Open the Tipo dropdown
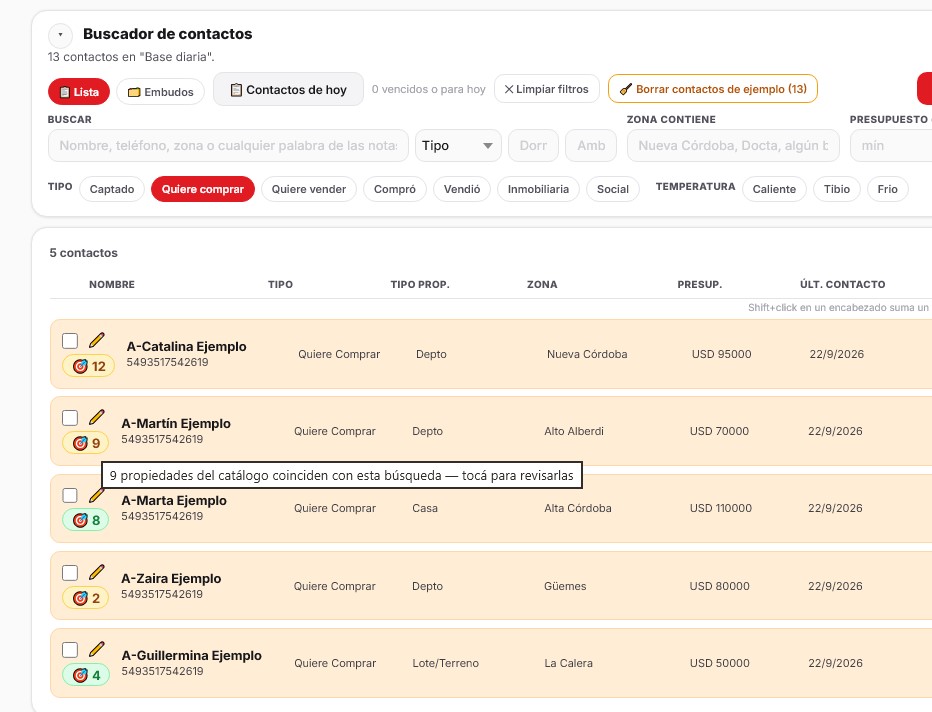This screenshot has width=932, height=712. (x=458, y=146)
